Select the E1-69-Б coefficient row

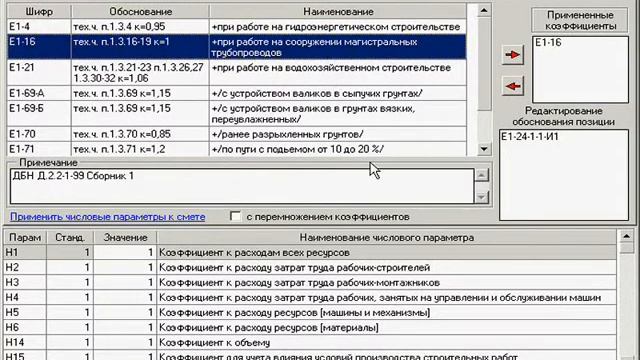[237, 114]
